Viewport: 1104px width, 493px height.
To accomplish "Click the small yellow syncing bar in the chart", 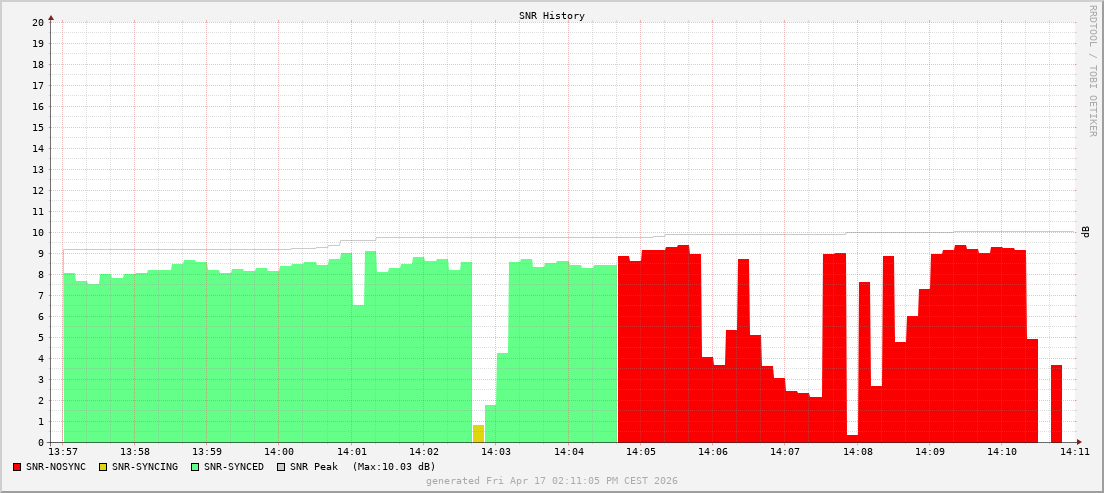I will (x=478, y=434).
